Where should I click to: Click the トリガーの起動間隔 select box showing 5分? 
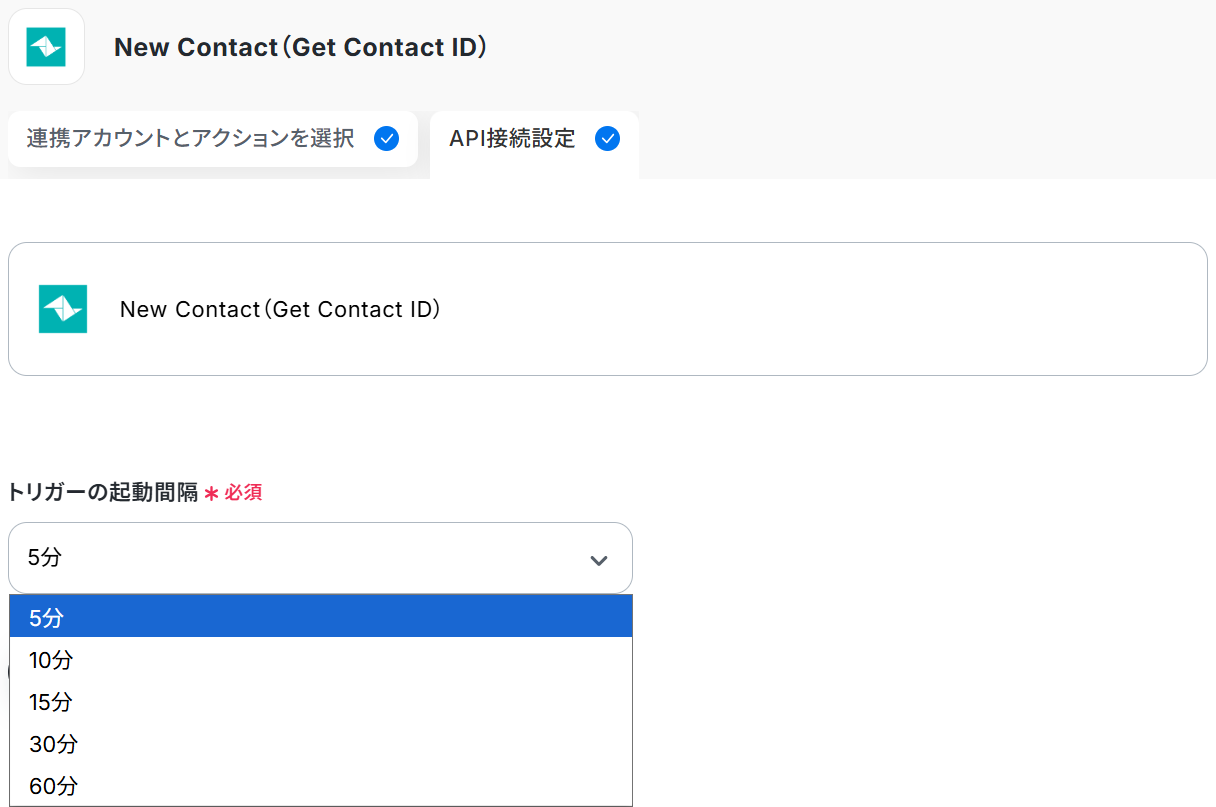[x=300, y=558]
